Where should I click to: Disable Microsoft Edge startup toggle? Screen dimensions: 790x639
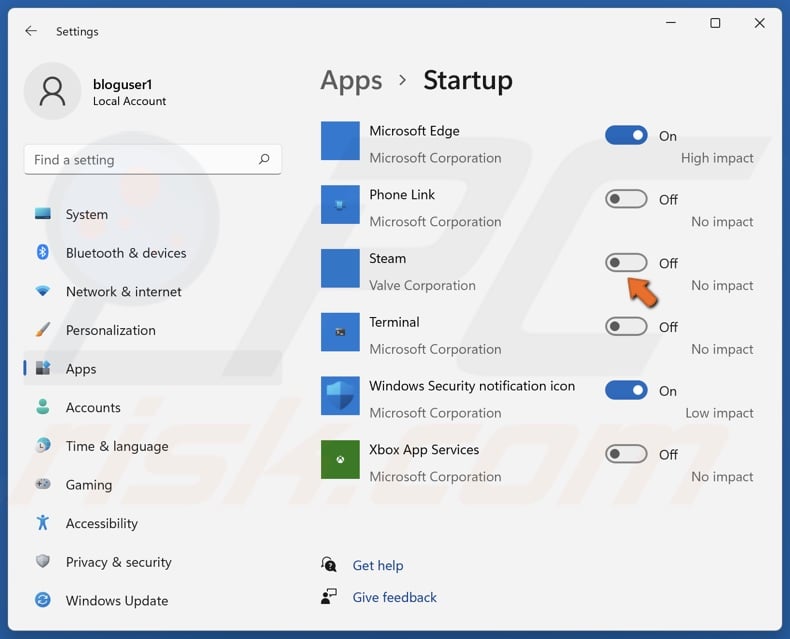626,136
